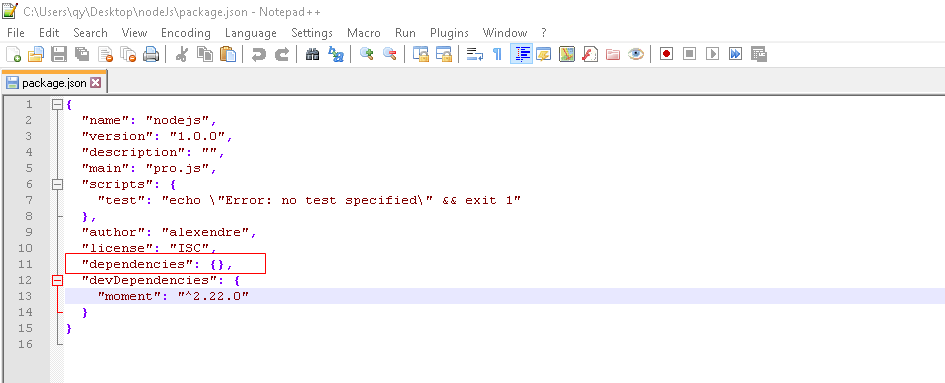
Task: Click line number 16 in the margin
Action: (25, 344)
